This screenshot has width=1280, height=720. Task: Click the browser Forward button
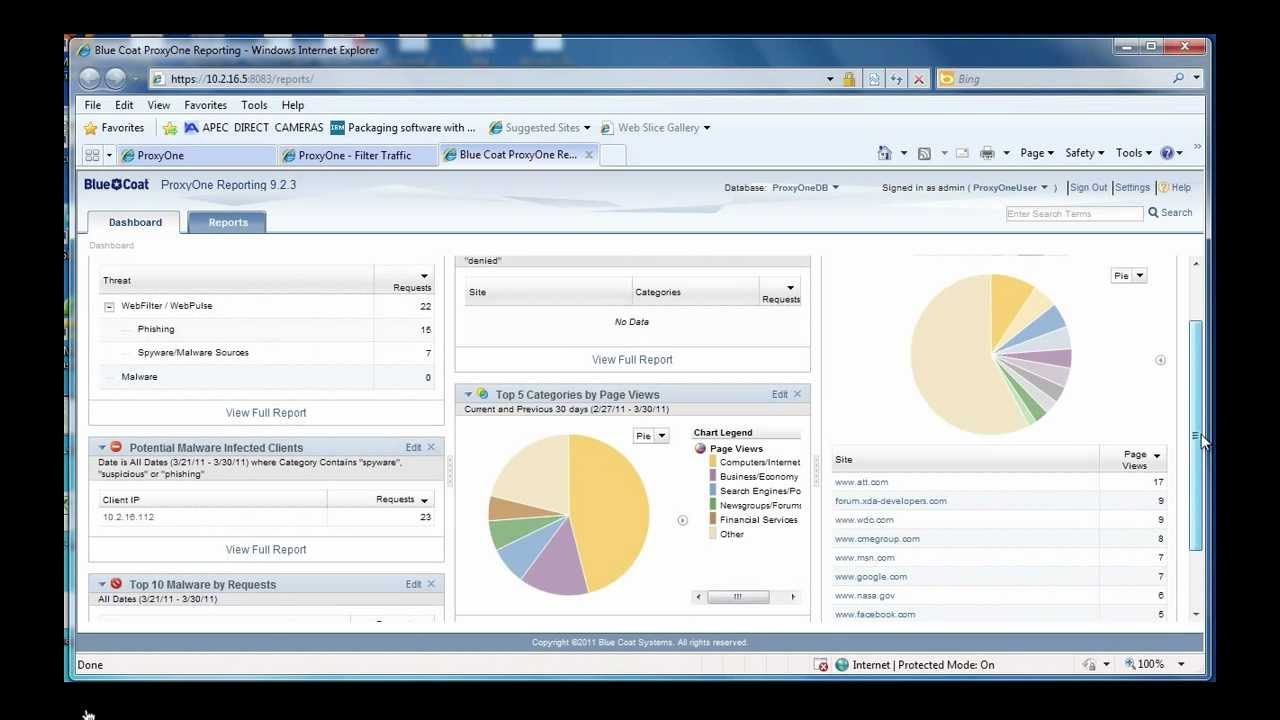(x=116, y=78)
